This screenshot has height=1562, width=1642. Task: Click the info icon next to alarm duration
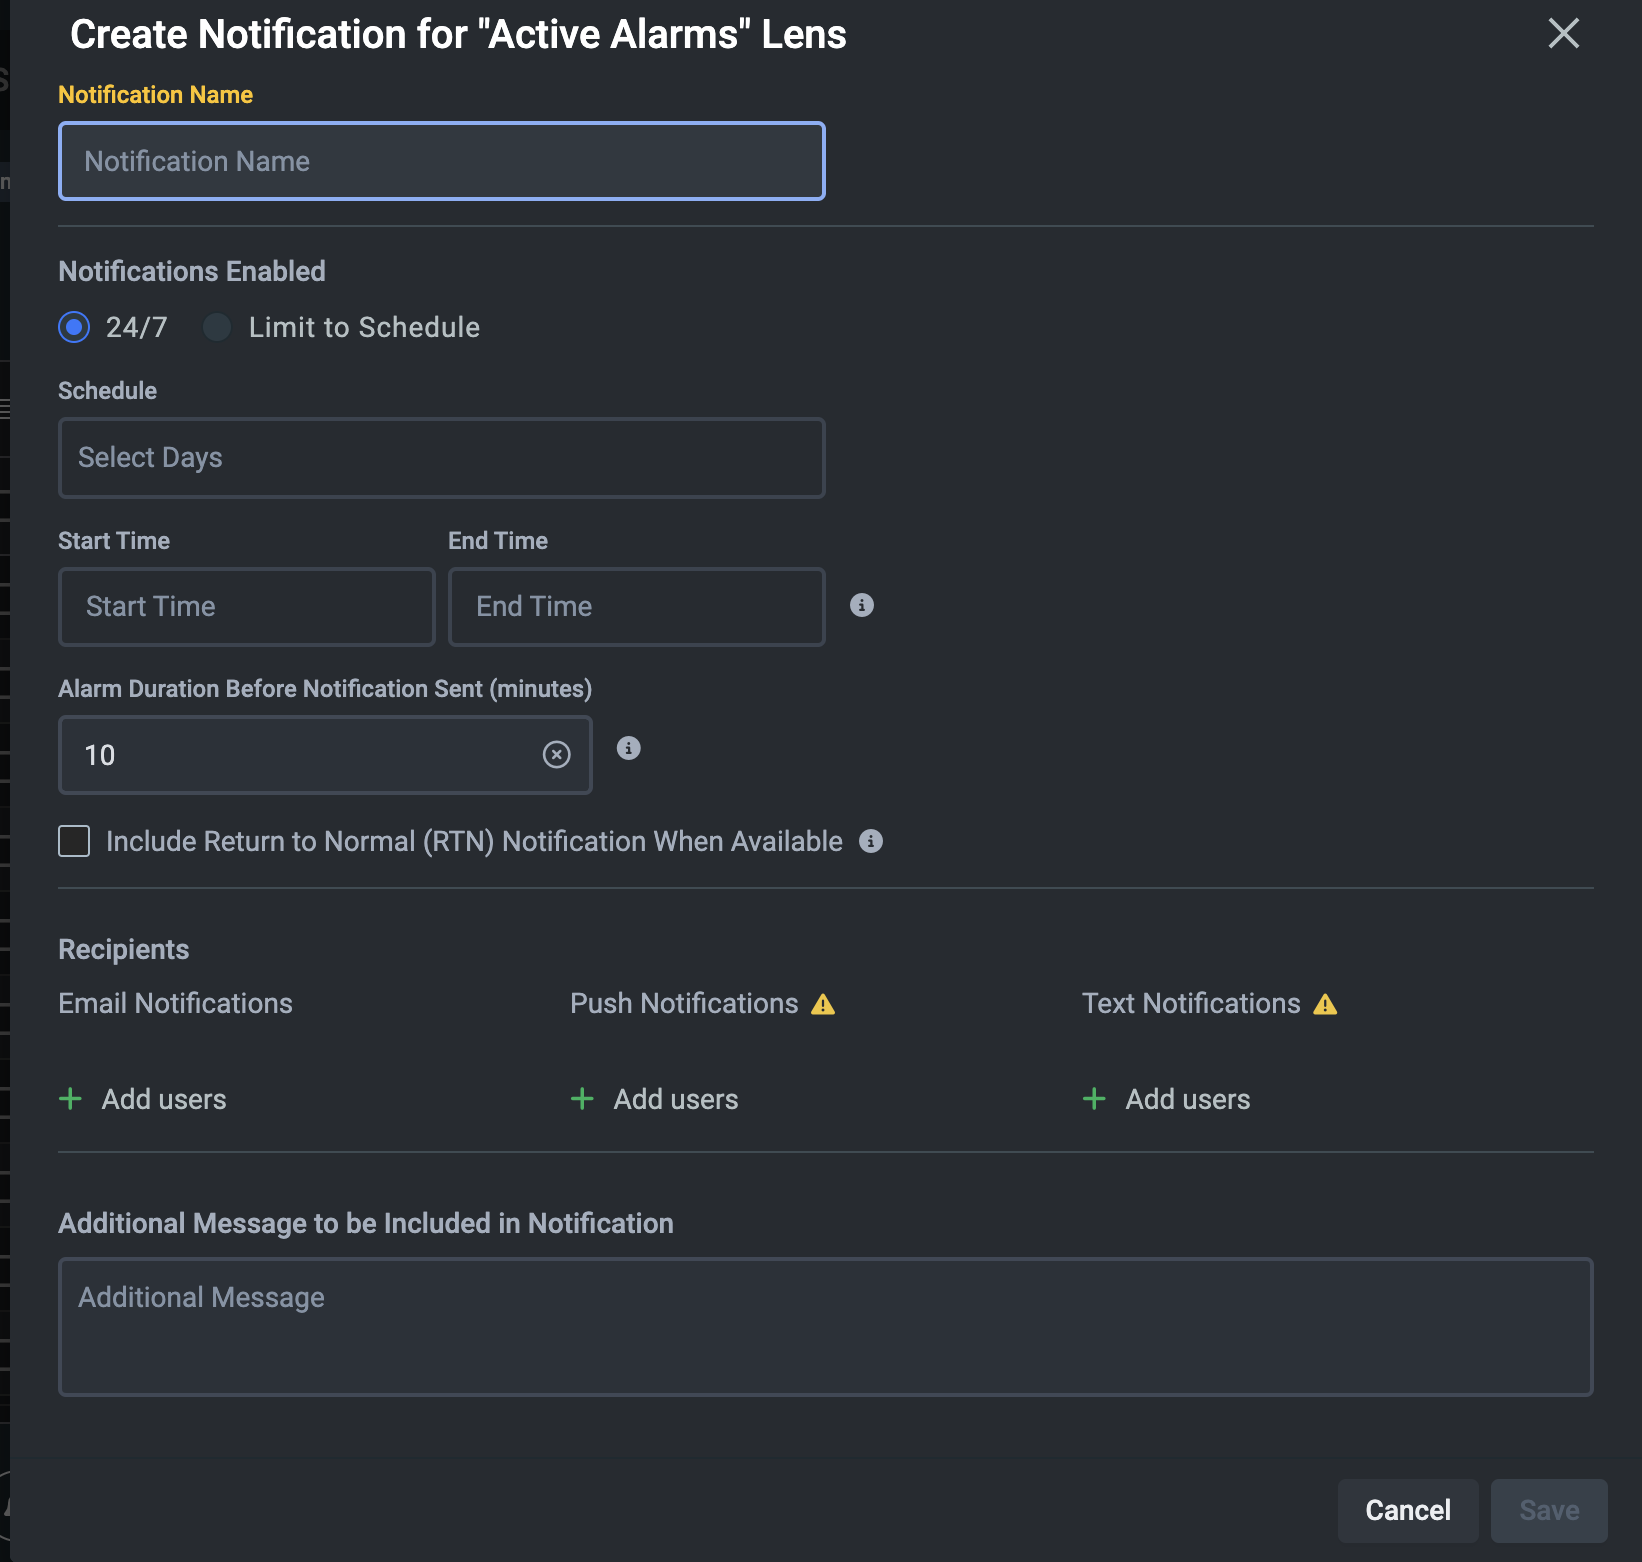pyautogui.click(x=628, y=748)
